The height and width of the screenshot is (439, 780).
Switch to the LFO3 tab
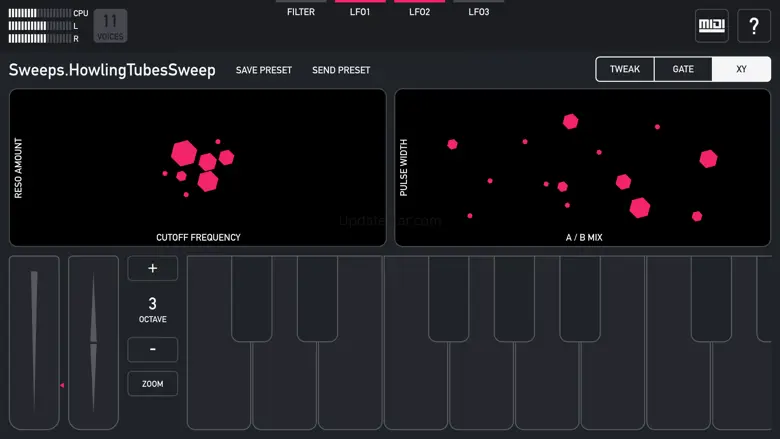coord(479,9)
